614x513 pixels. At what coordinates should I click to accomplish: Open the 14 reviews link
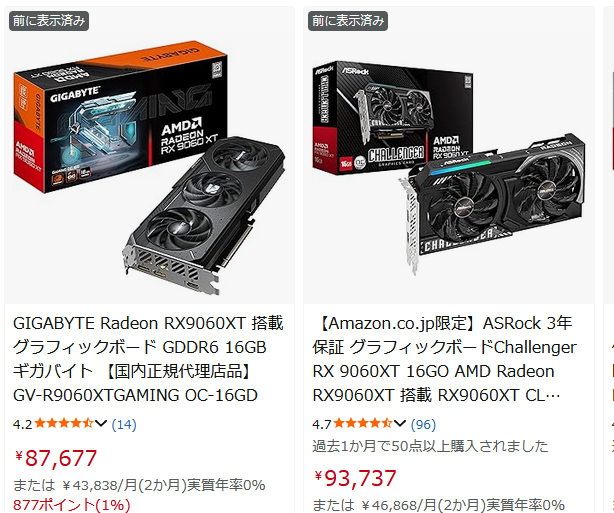[x=124, y=424]
